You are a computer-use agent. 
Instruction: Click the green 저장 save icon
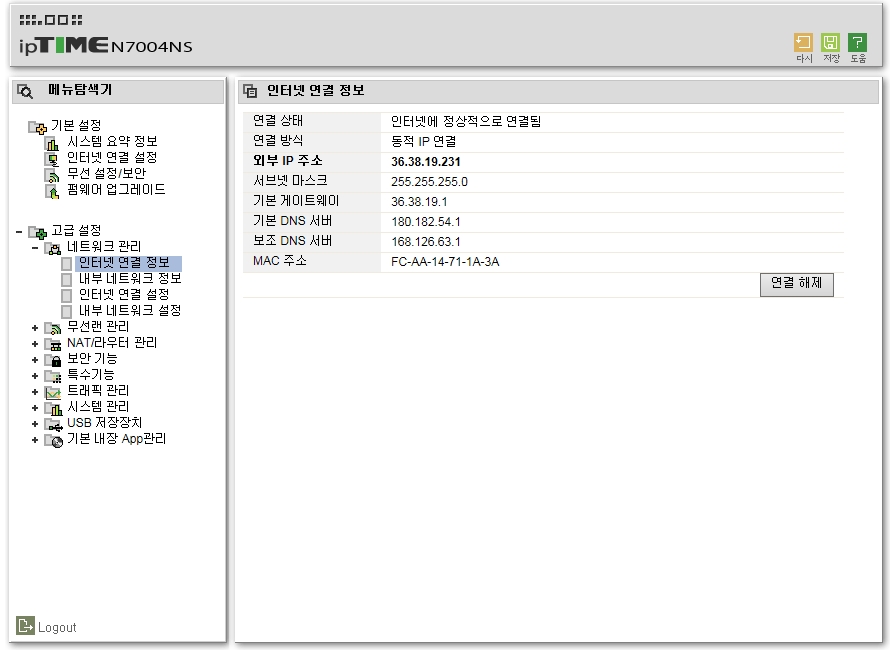(x=831, y=42)
